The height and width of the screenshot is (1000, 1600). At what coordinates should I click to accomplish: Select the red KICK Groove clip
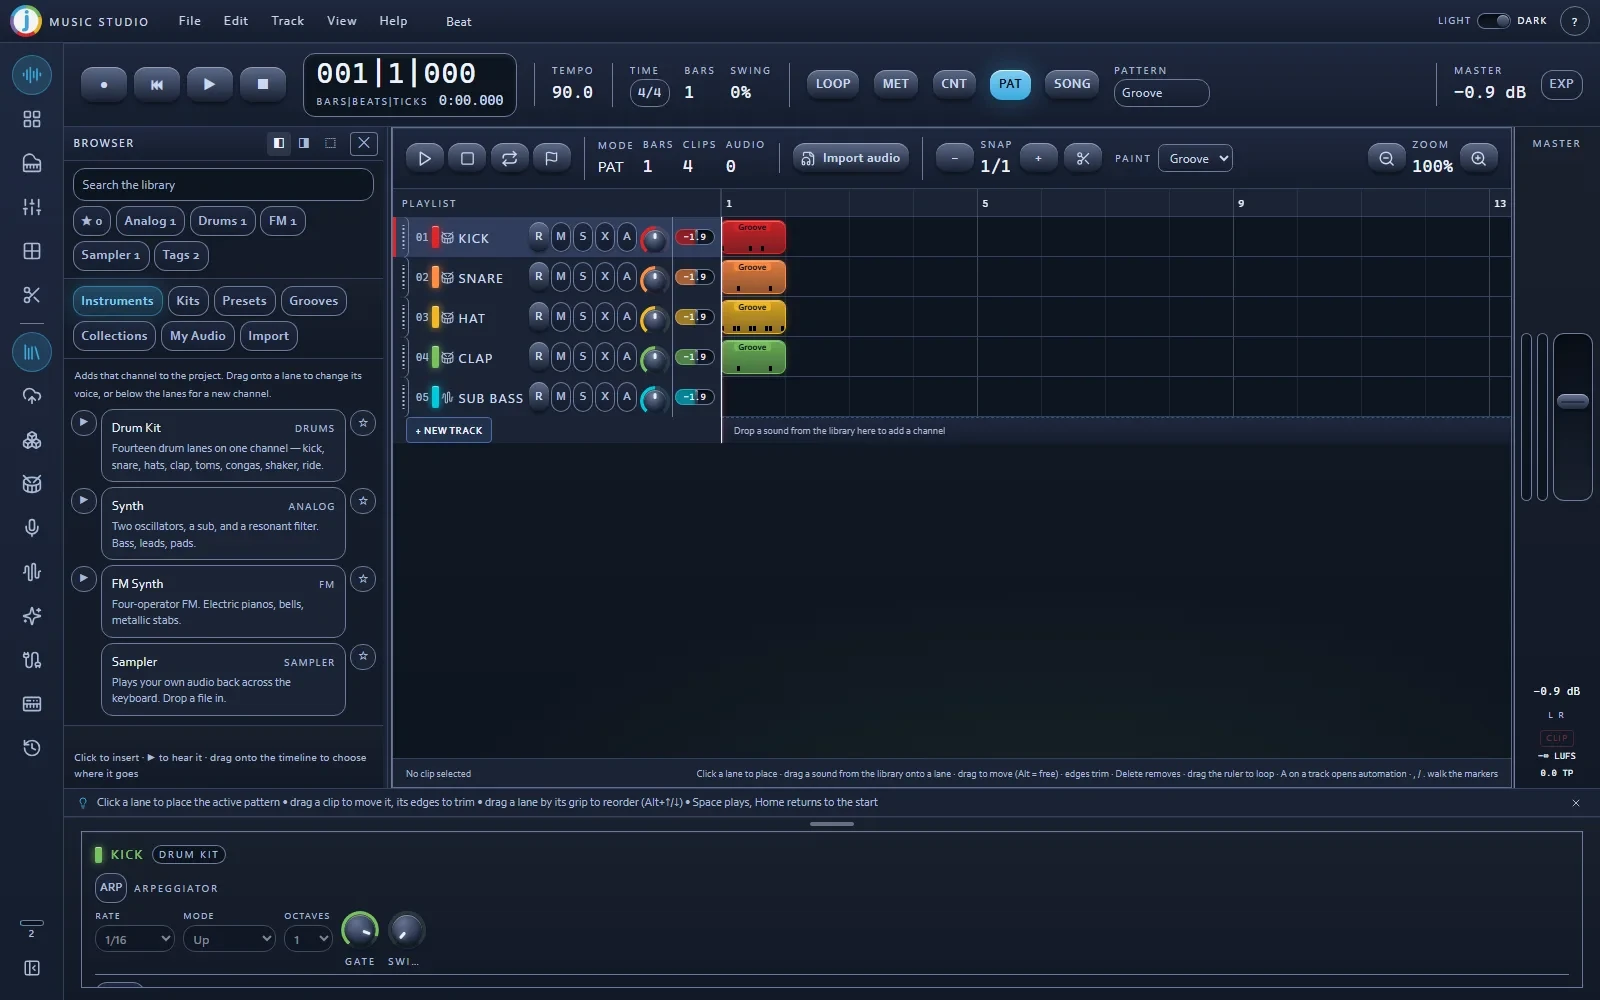pyautogui.click(x=754, y=237)
